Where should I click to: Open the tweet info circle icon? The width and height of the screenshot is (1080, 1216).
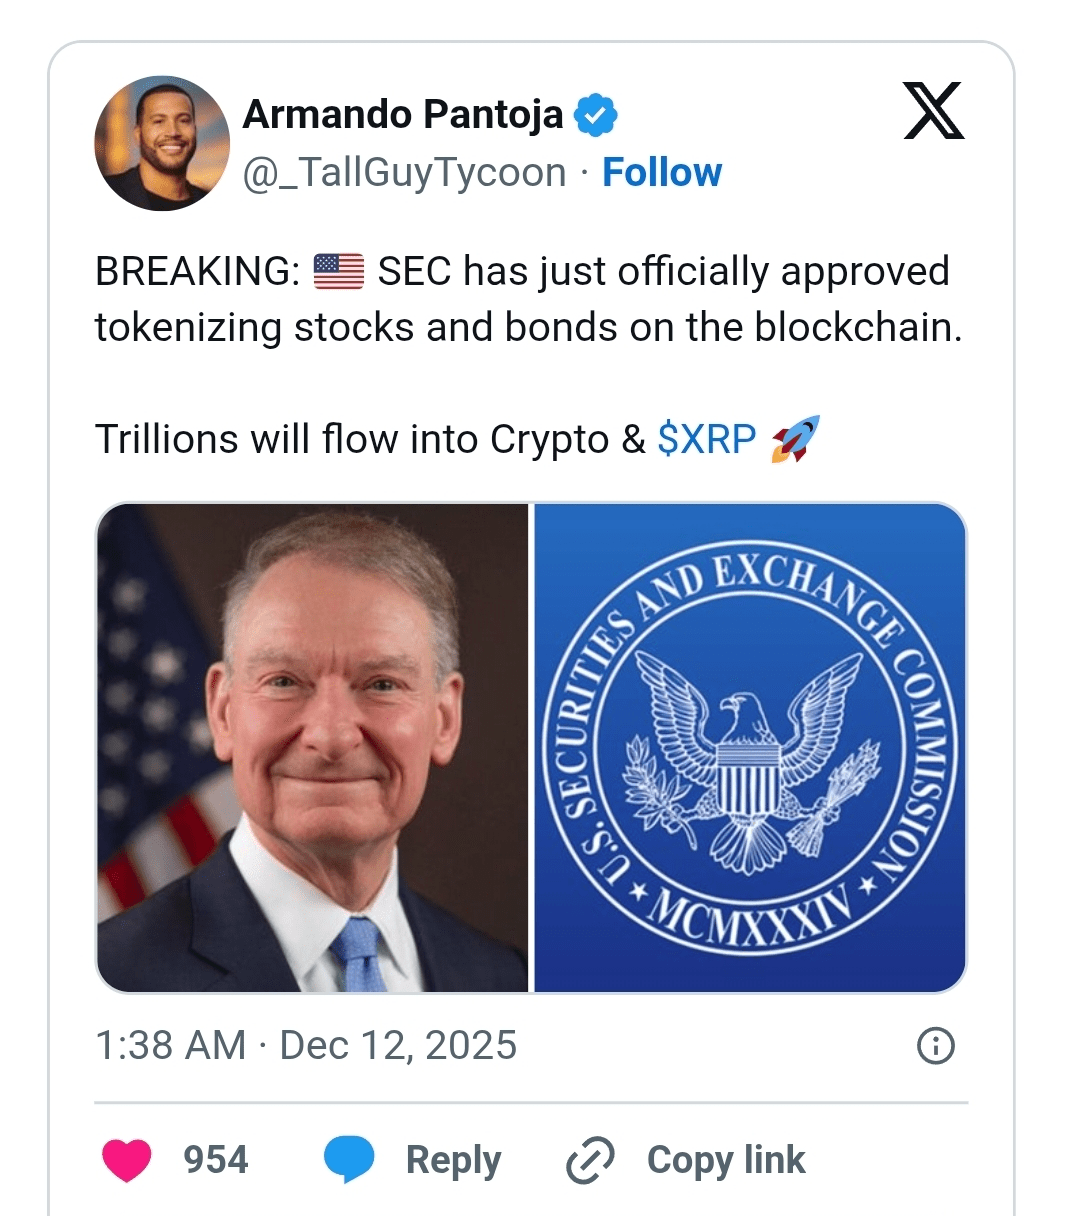pyautogui.click(x=936, y=1046)
